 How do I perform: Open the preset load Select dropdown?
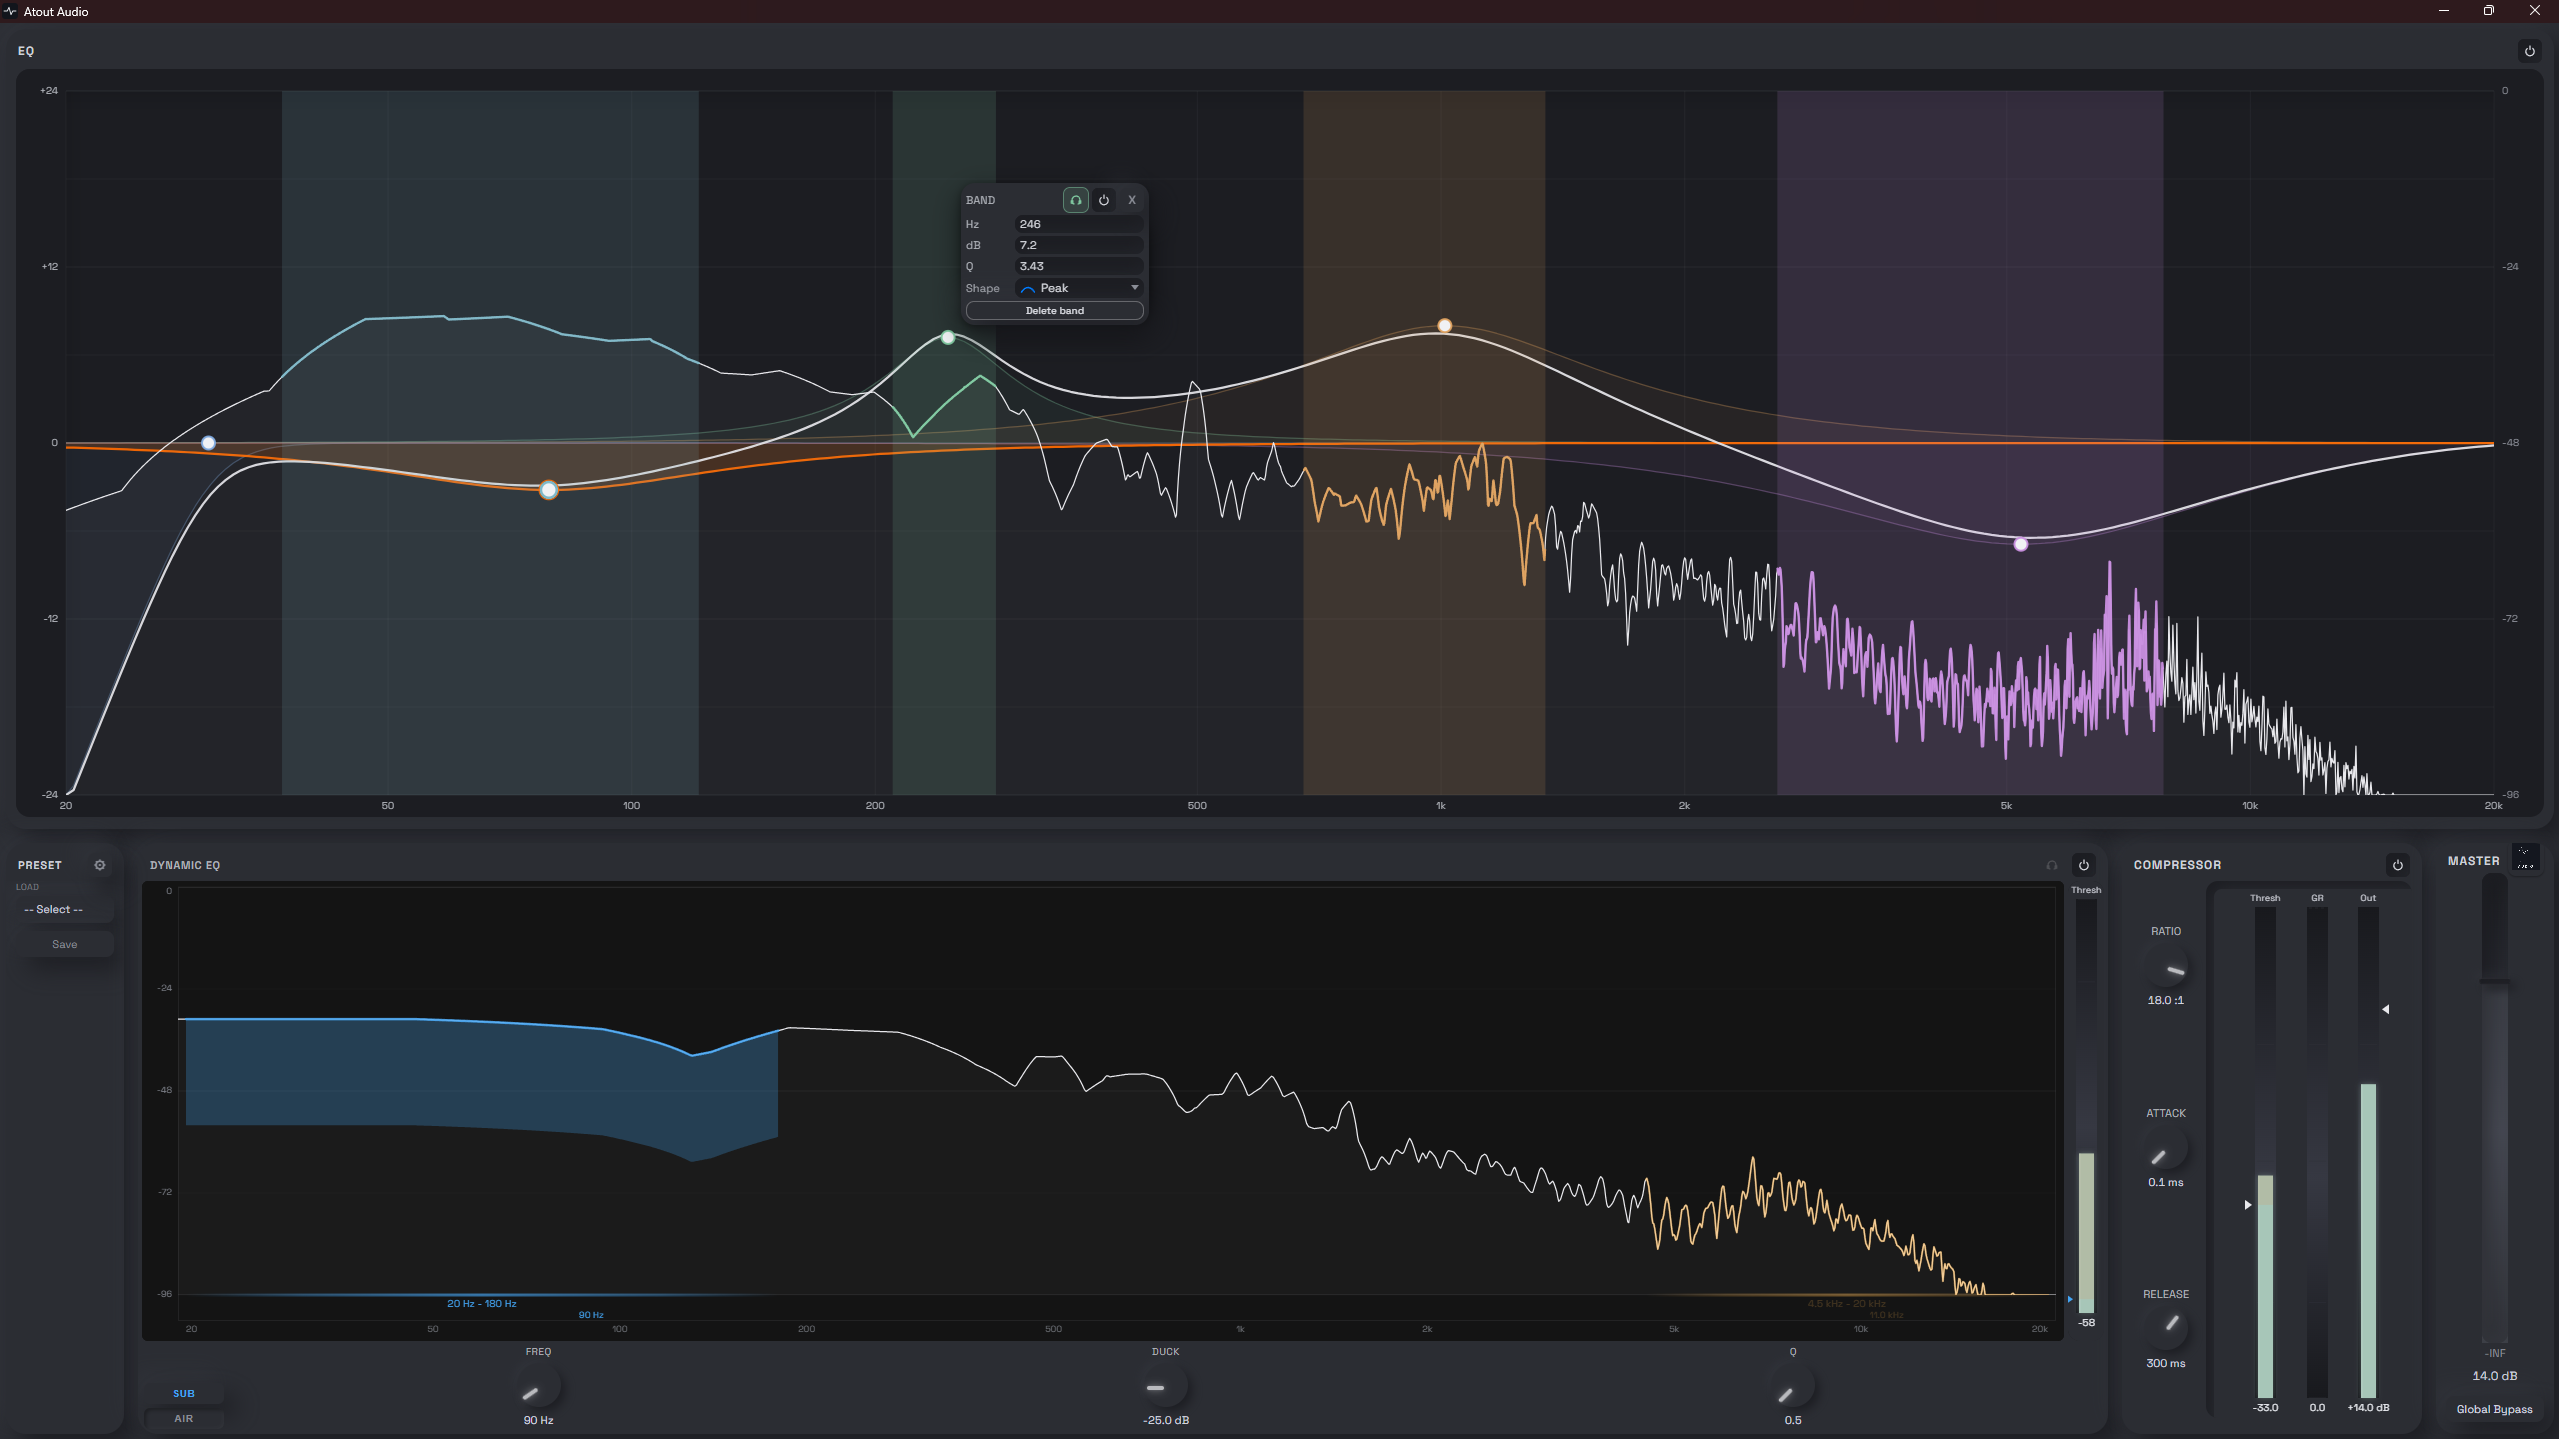click(x=65, y=910)
